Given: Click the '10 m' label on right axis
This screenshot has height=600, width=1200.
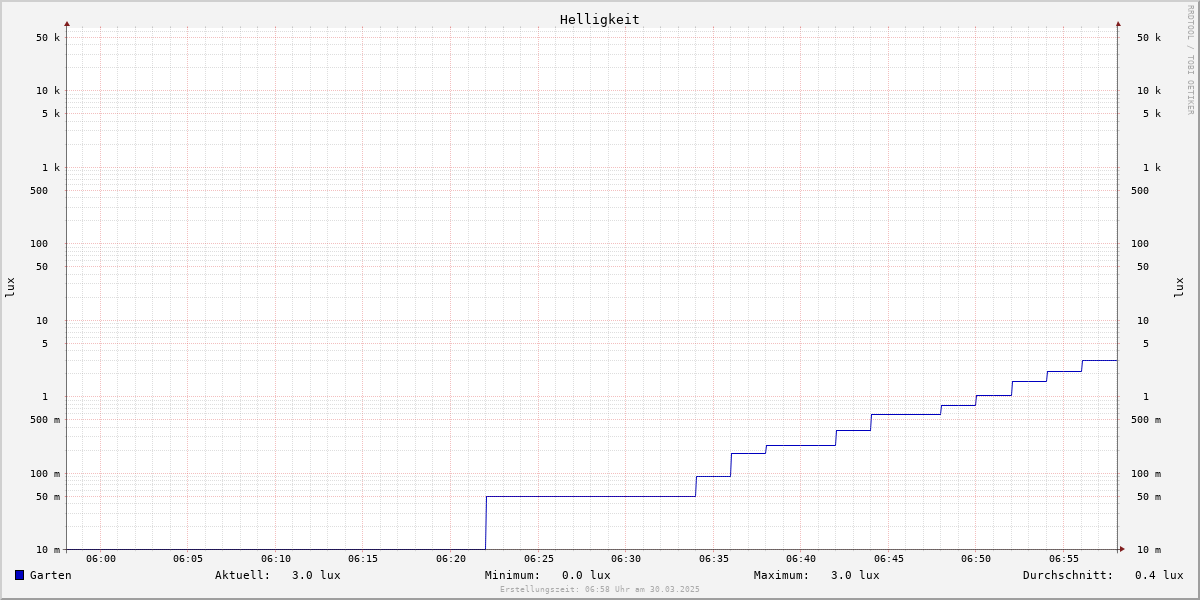Looking at the screenshot, I should click(x=1149, y=550).
